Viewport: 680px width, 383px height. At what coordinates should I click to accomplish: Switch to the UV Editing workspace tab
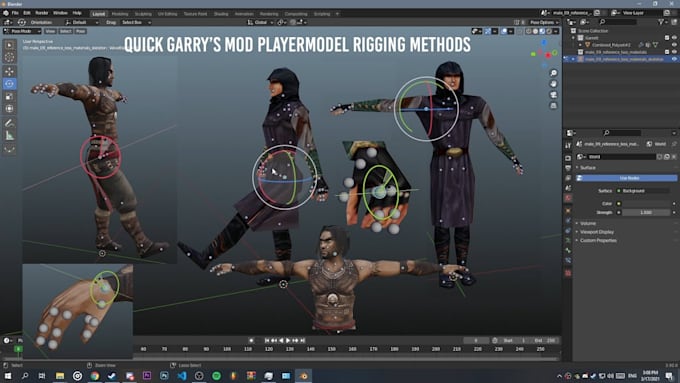pyautogui.click(x=167, y=14)
